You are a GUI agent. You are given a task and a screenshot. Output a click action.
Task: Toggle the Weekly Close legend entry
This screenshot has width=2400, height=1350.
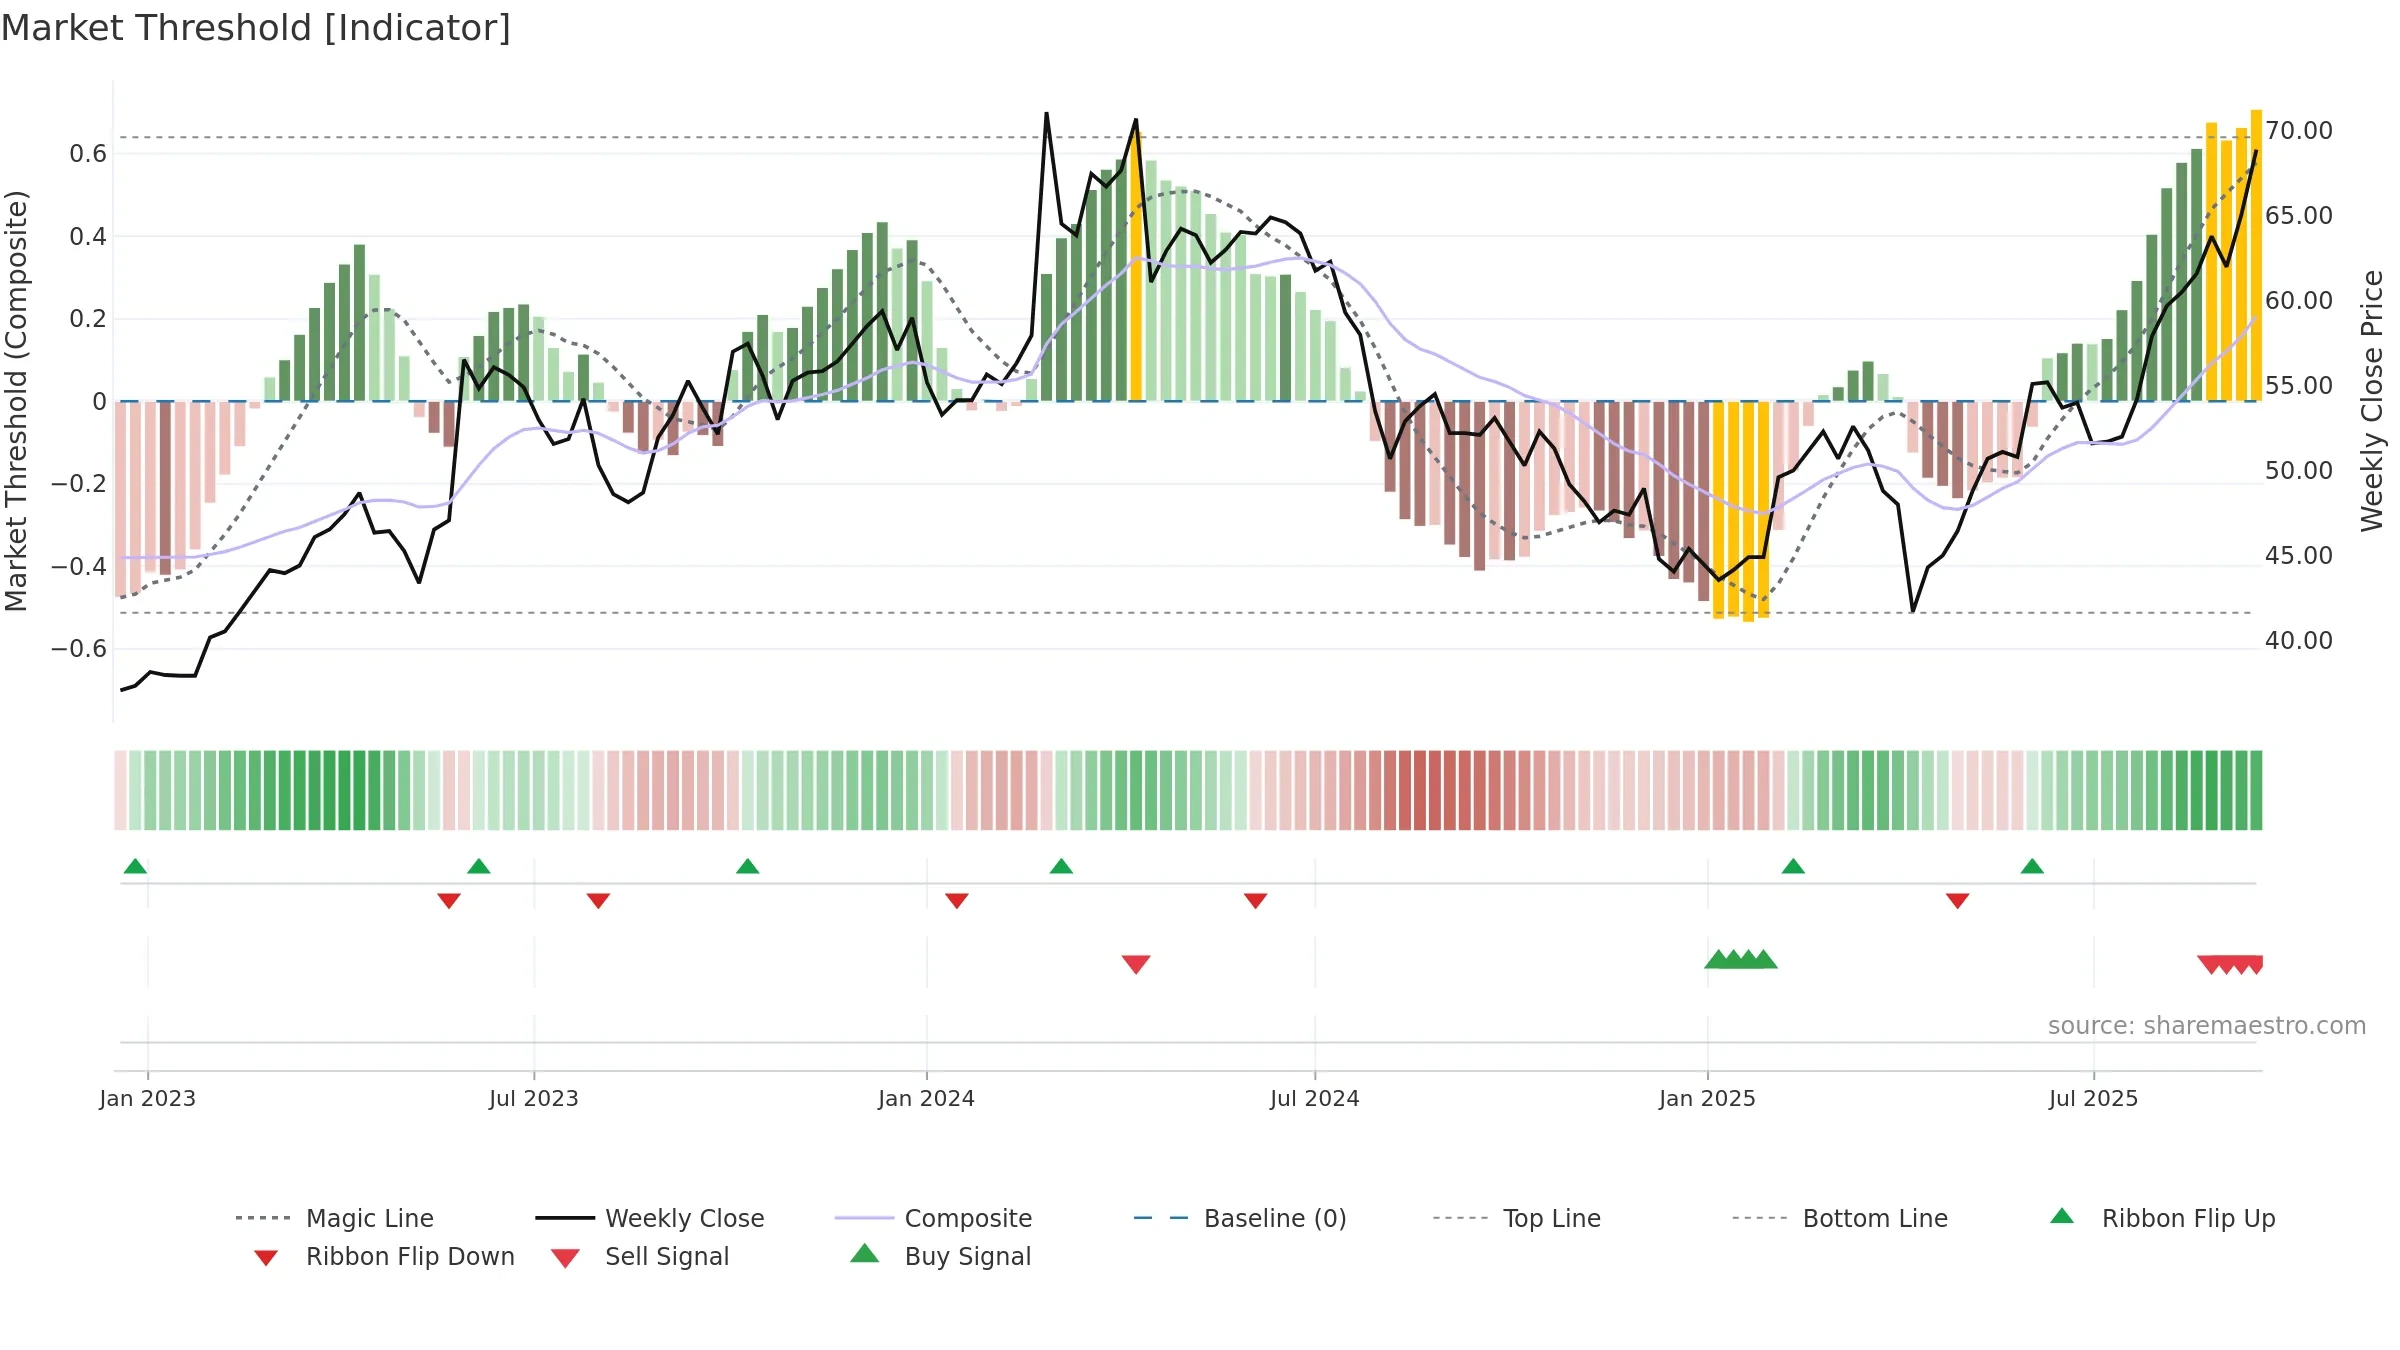649,1218
